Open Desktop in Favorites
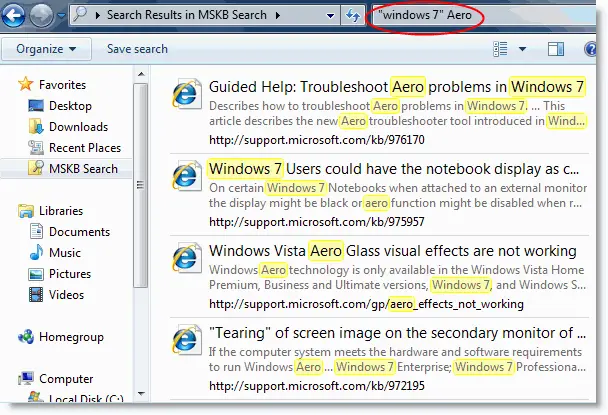This screenshot has height=415, width=608. pyautogui.click(x=70, y=106)
